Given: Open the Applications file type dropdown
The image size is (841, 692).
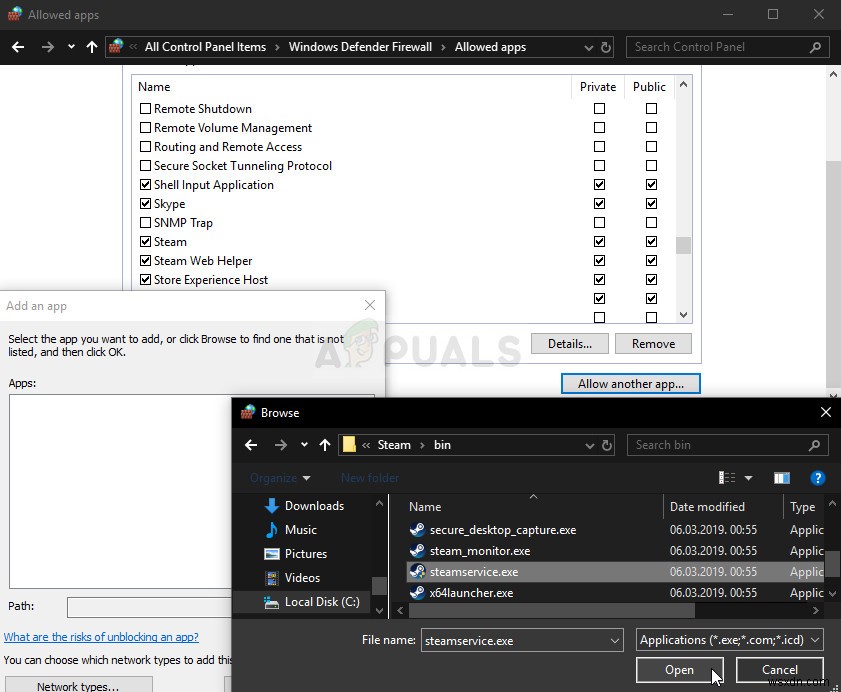Looking at the screenshot, I should 729,640.
